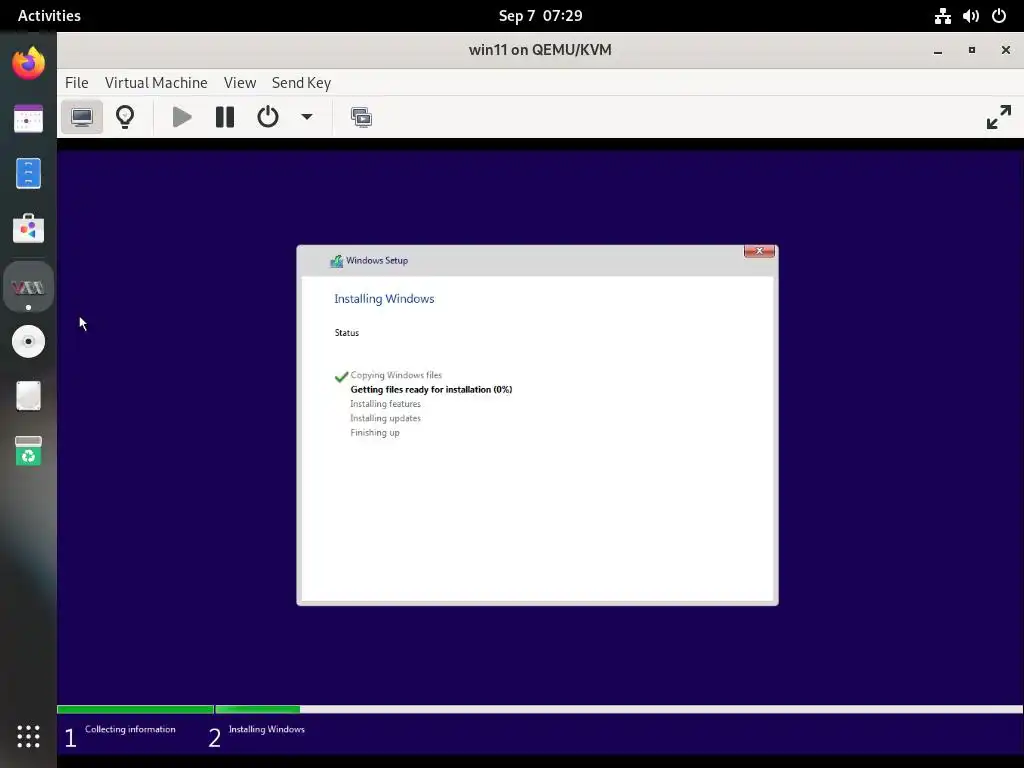Open the Software store dock icon
Screen dimensions: 1024x768
tap(28, 229)
